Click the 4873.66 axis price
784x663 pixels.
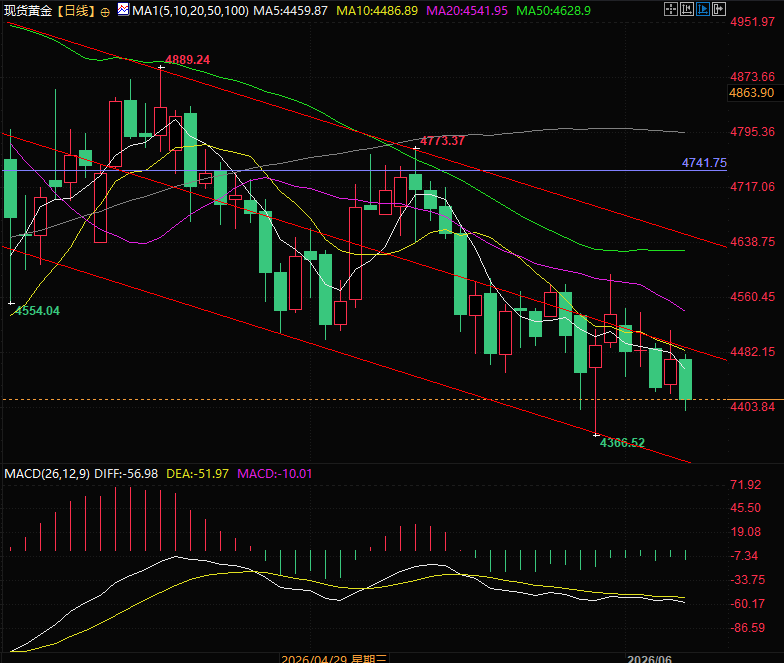[752, 76]
